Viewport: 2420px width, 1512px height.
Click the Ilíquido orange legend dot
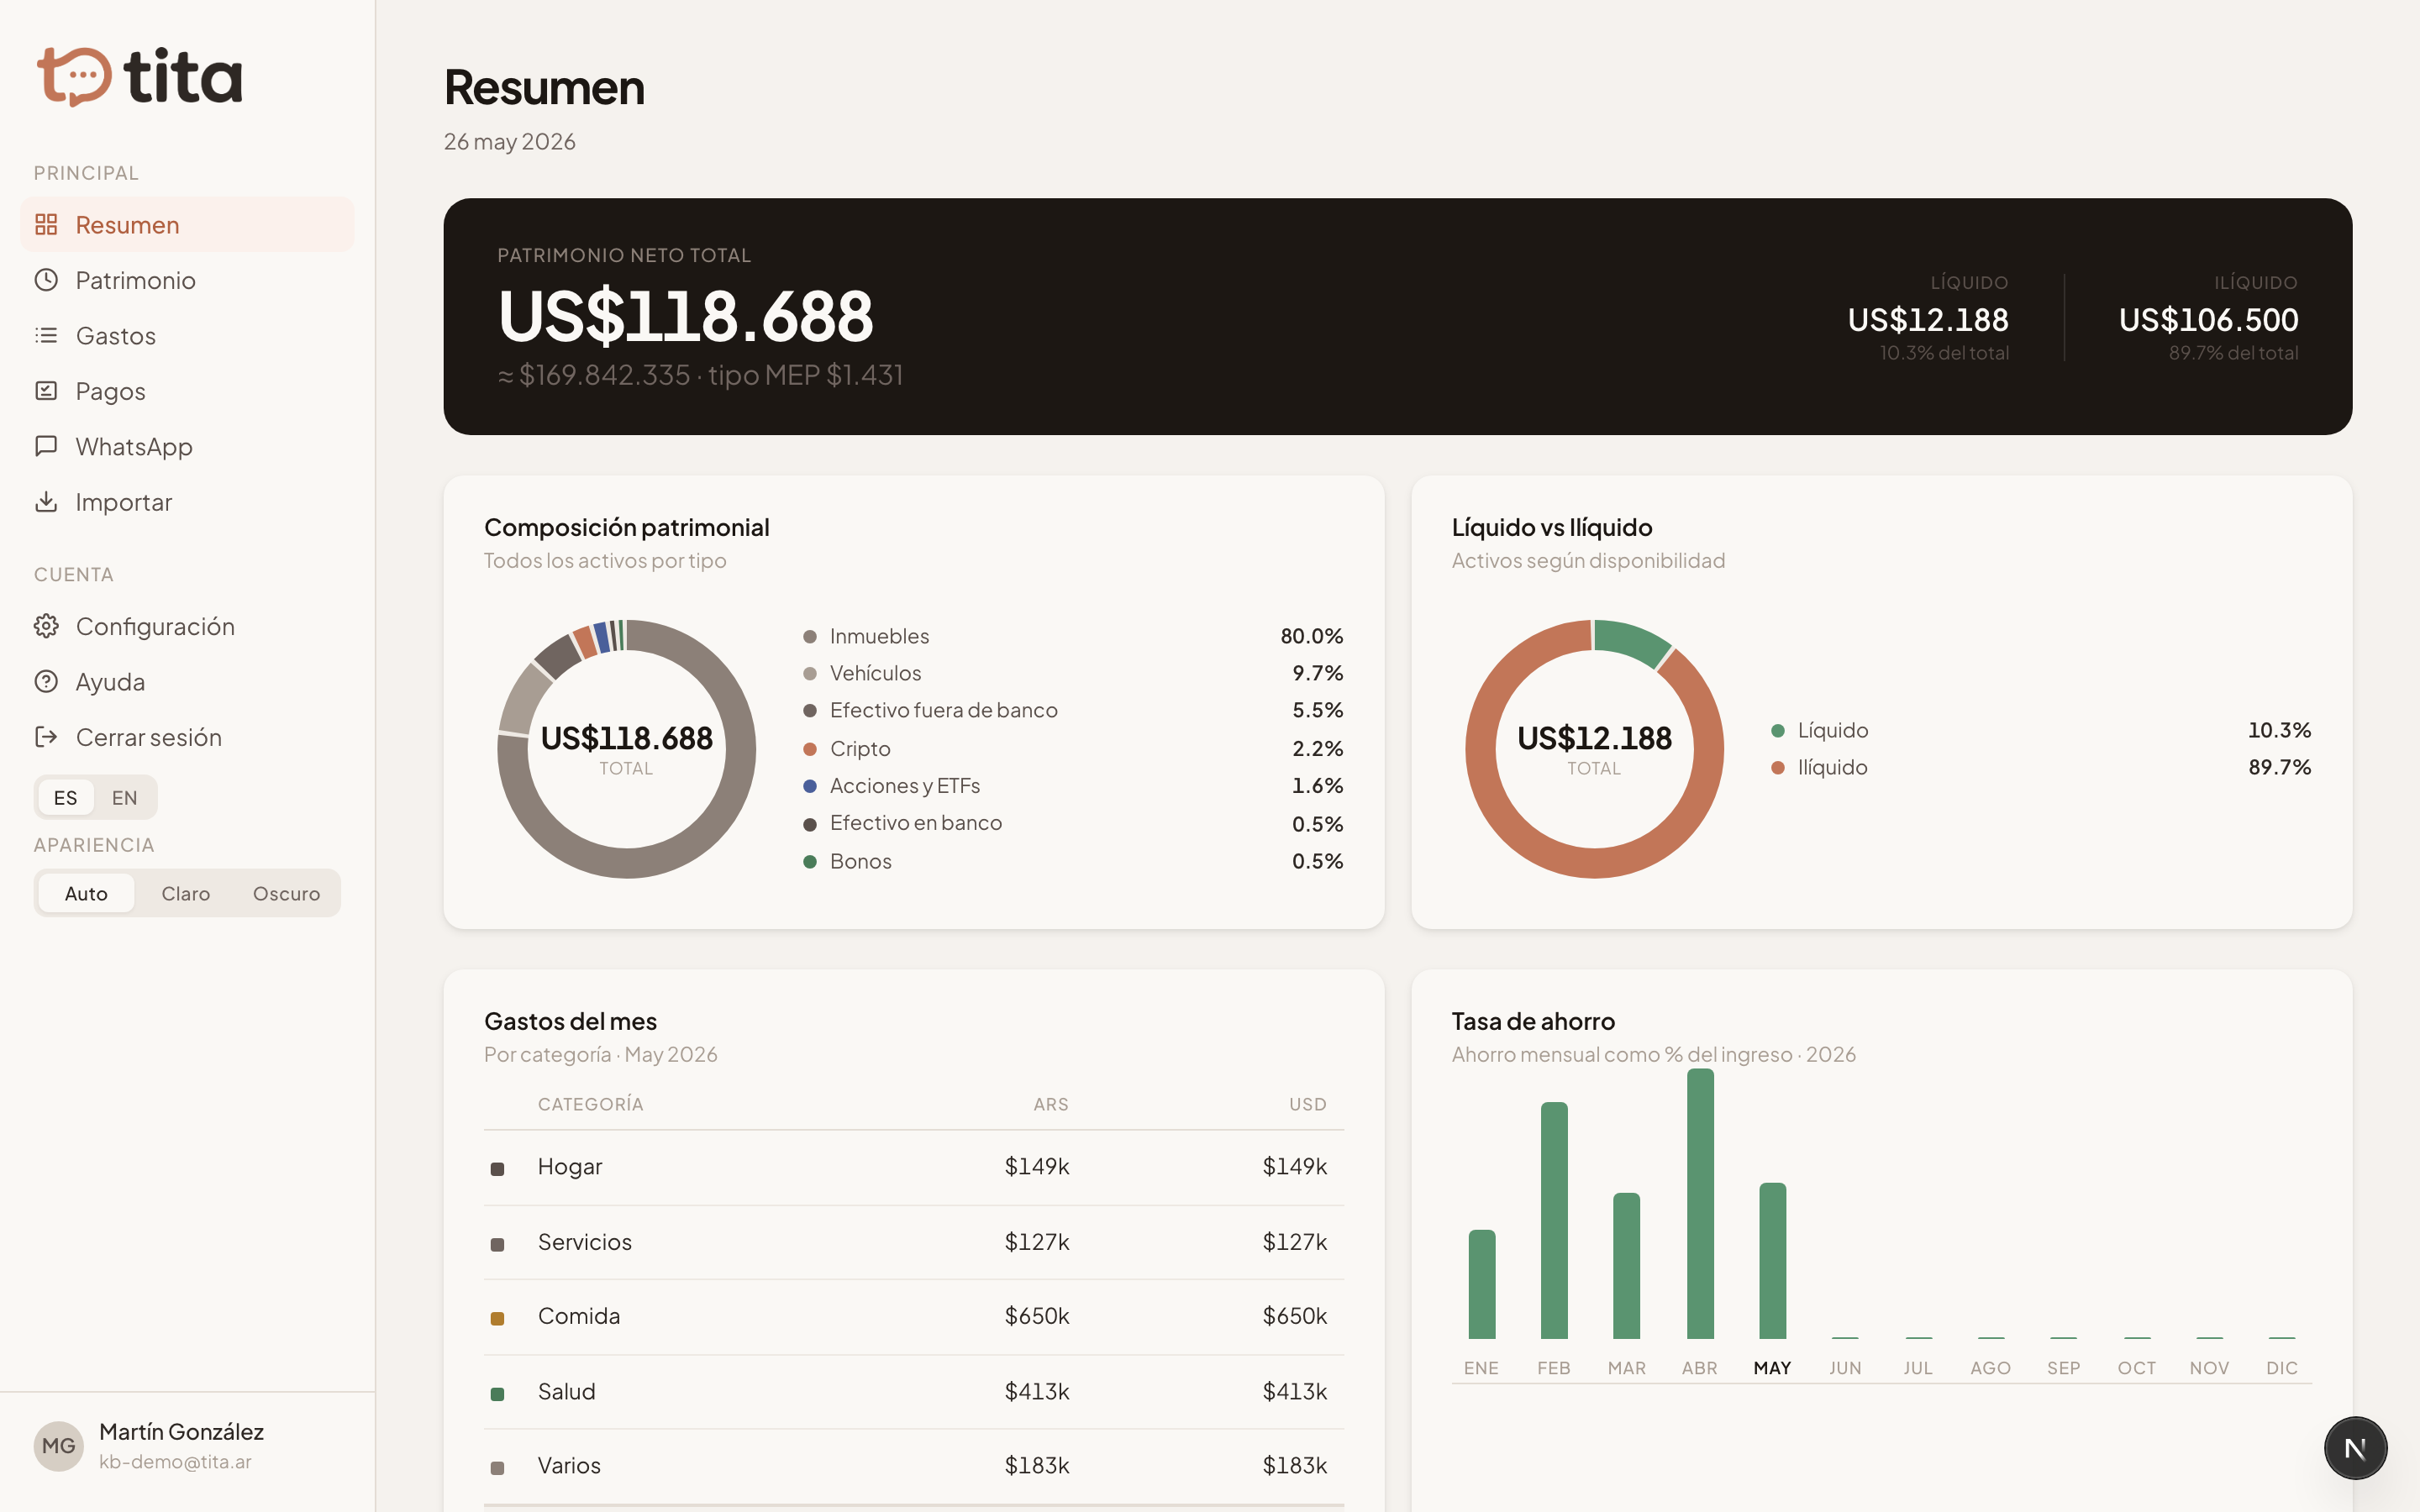pos(1778,768)
